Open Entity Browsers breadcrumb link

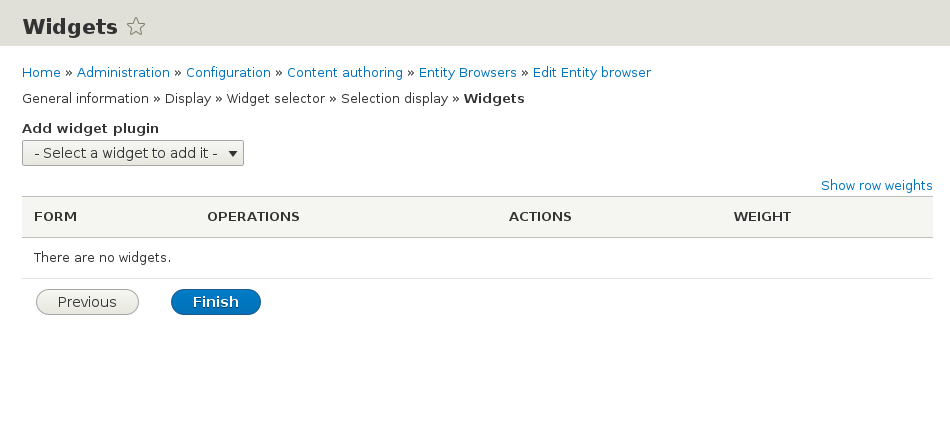tap(467, 72)
